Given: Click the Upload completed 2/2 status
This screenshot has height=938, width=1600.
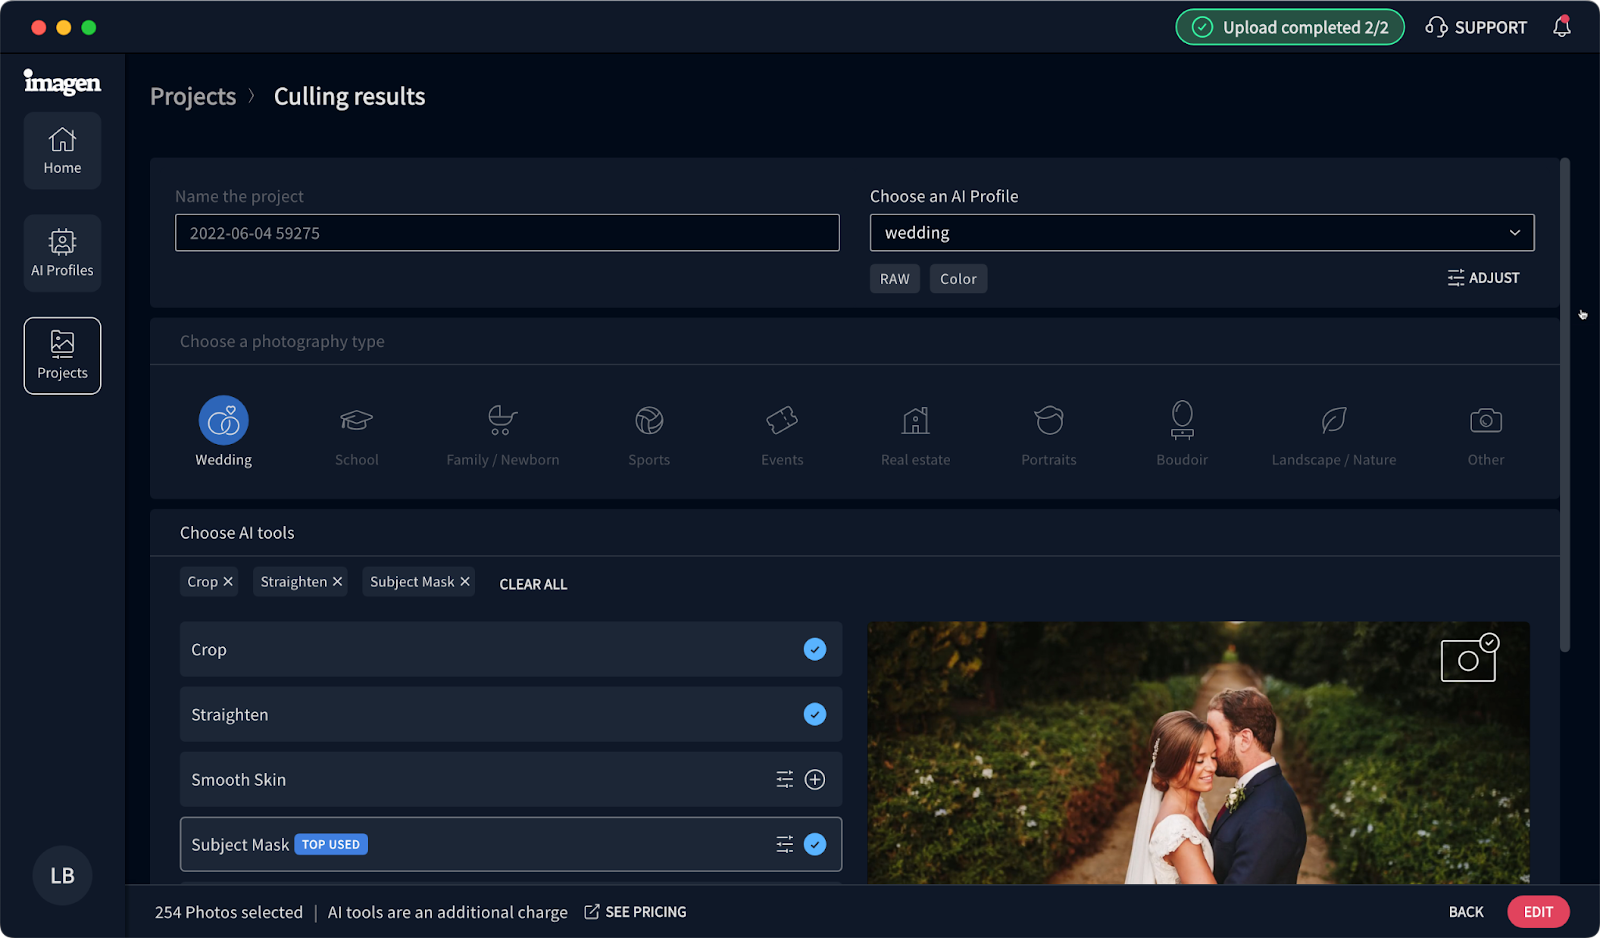Looking at the screenshot, I should pyautogui.click(x=1290, y=27).
